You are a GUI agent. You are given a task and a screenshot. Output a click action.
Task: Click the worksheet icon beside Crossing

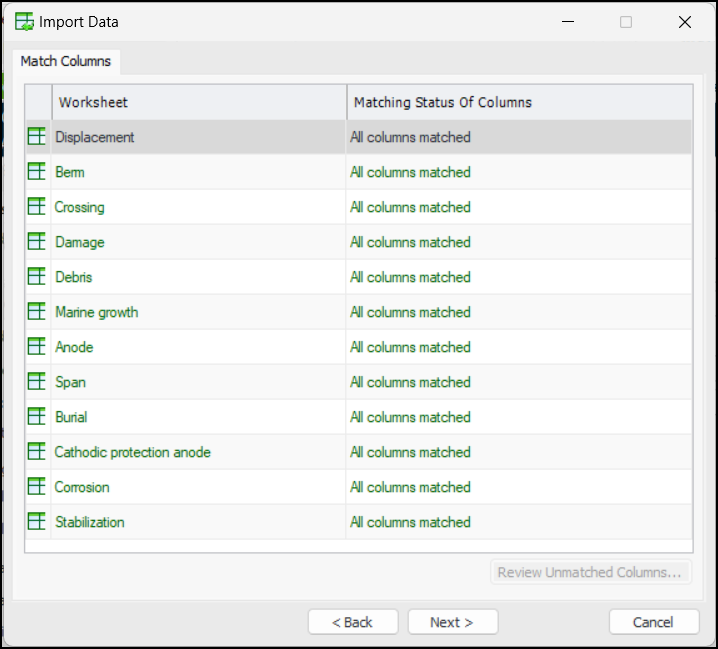pyautogui.click(x=37, y=207)
